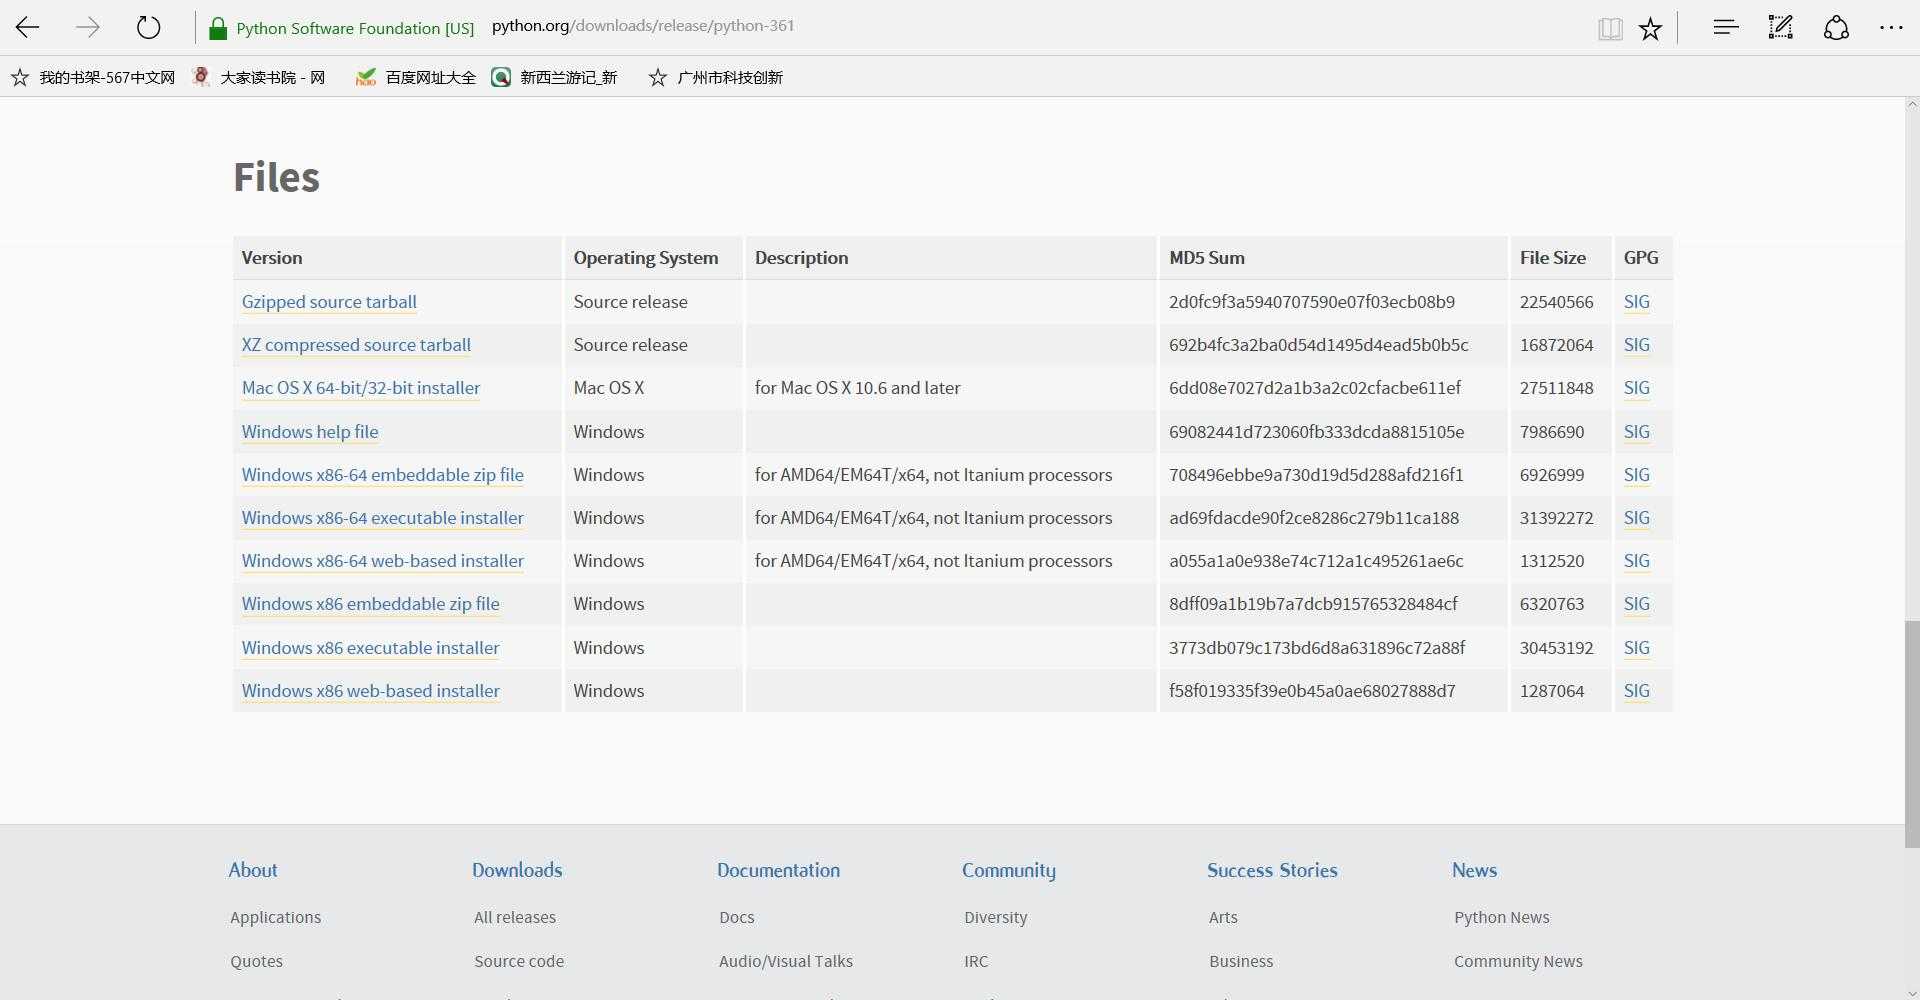Download Gzipped source tarball
1920x1000 pixels.
[329, 302]
